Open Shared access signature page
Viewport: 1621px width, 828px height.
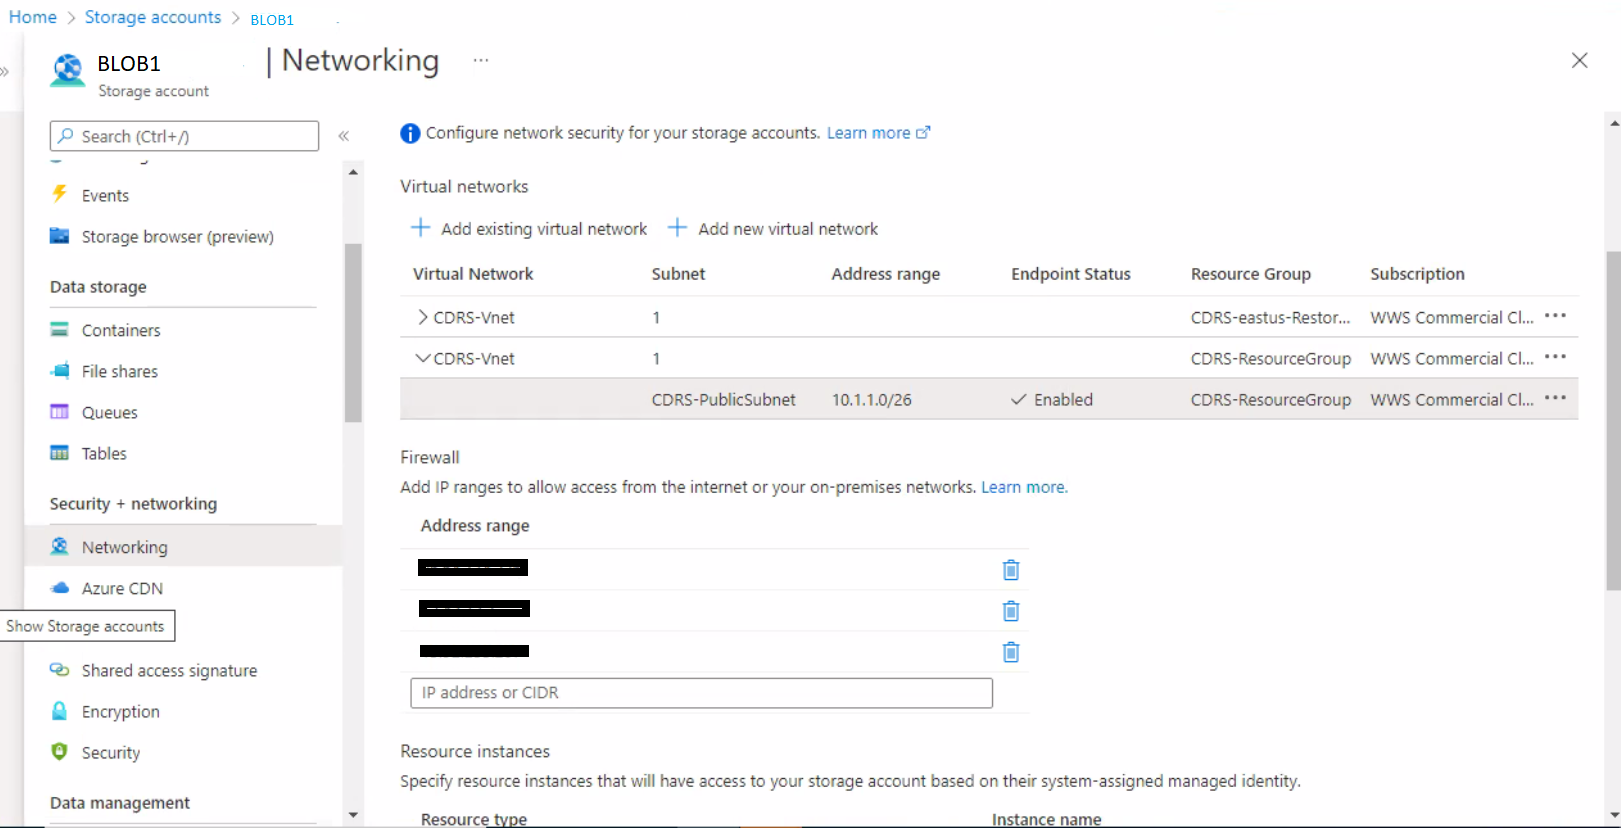point(169,670)
